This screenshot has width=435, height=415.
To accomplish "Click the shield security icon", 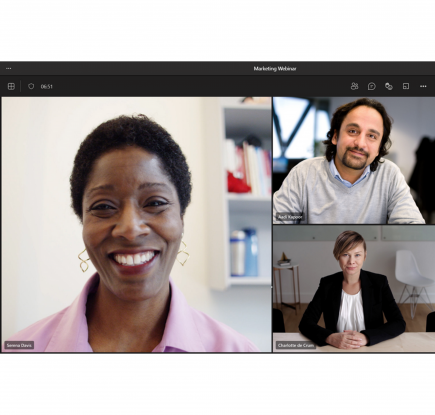I will tap(31, 86).
